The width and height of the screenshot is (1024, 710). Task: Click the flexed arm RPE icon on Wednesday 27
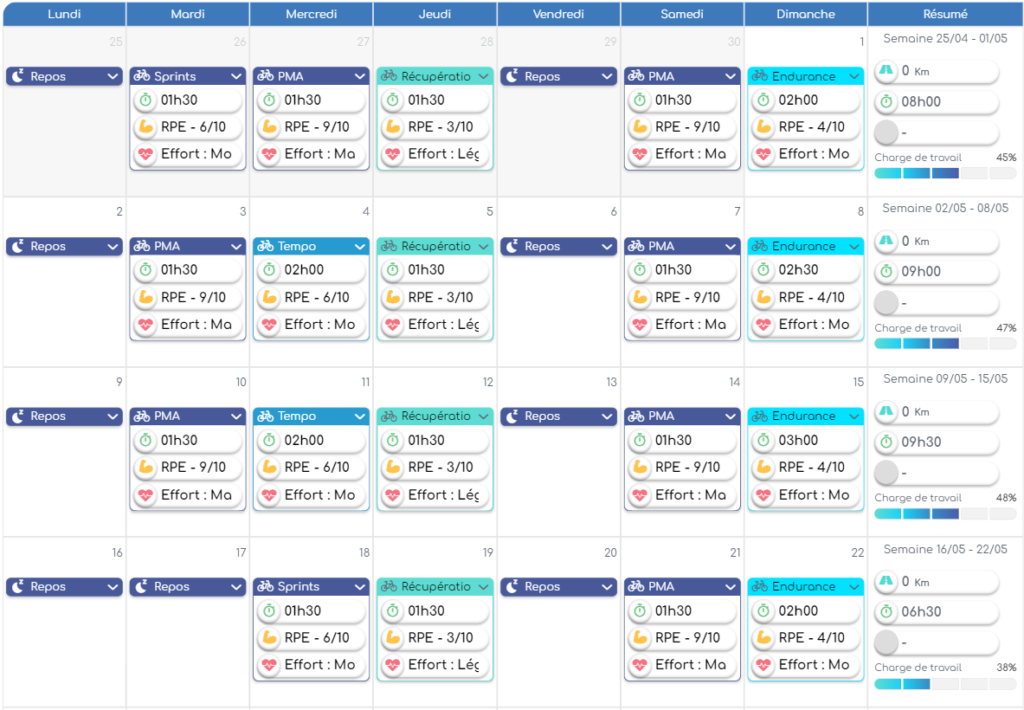268,127
